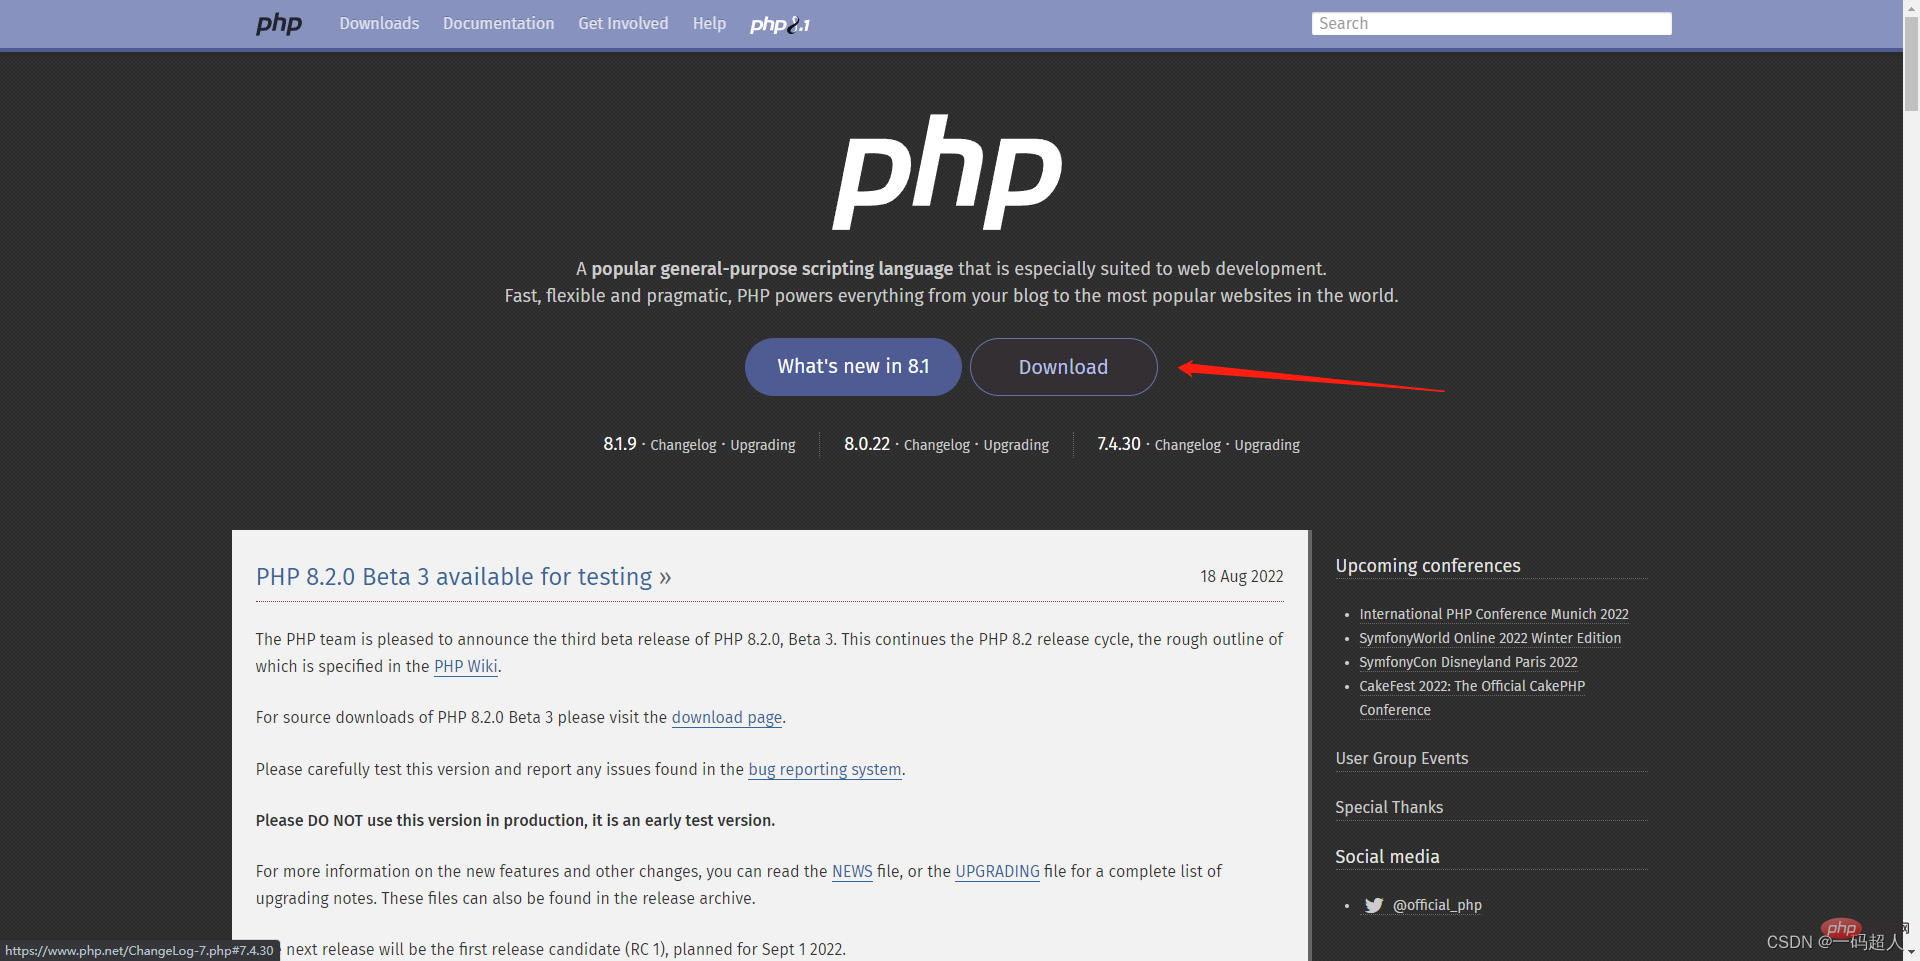Click the large php hero logo
Screen dimensions: 1920x961
(x=947, y=174)
